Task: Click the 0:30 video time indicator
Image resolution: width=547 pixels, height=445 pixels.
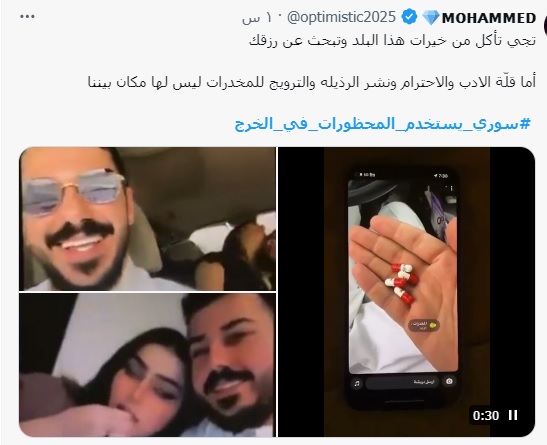Action: coord(486,415)
